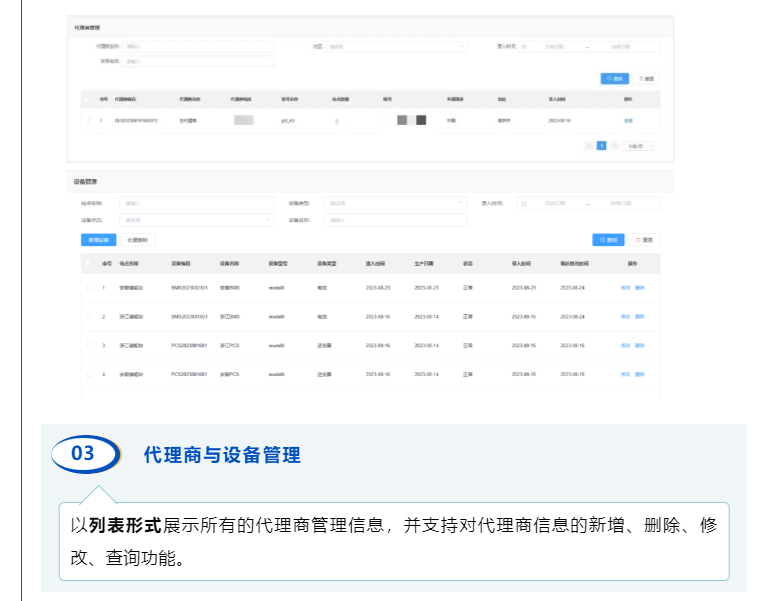Viewport: 780px width, 601px height.
Task: Click the blue 查询 button in 设备管理
Action: 606,240
